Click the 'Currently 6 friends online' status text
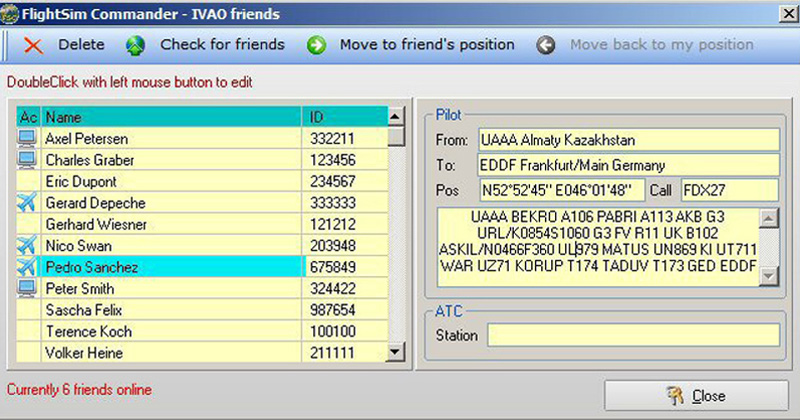 coord(79,389)
